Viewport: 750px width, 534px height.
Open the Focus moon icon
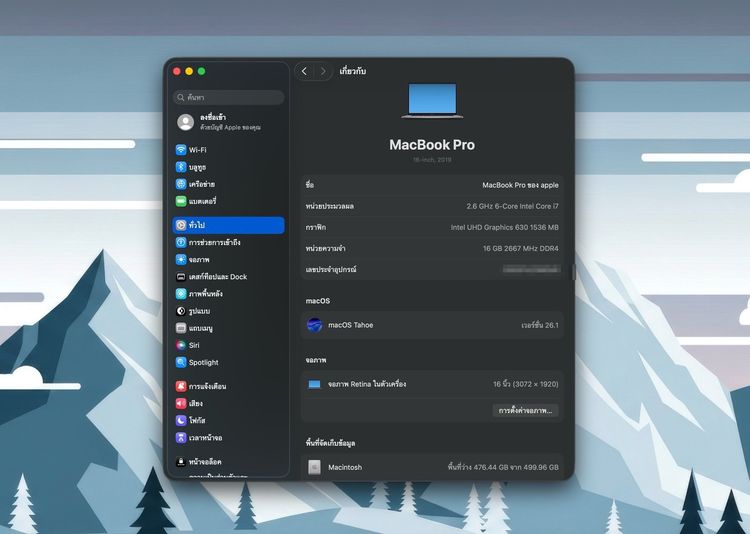181,420
